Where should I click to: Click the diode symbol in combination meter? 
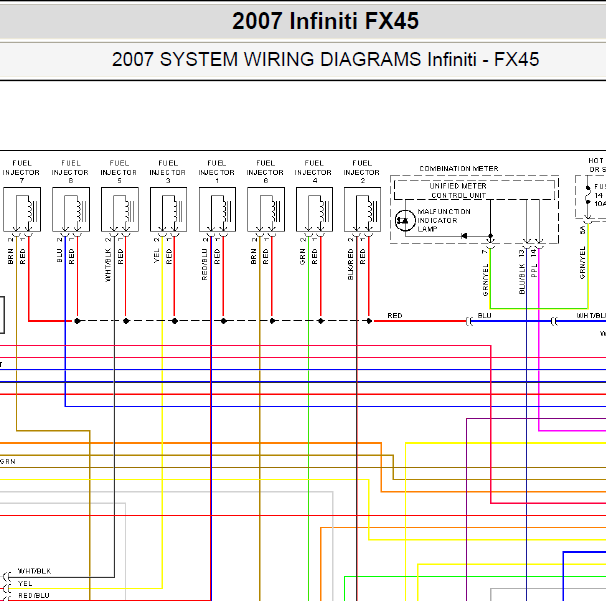[x=464, y=236]
